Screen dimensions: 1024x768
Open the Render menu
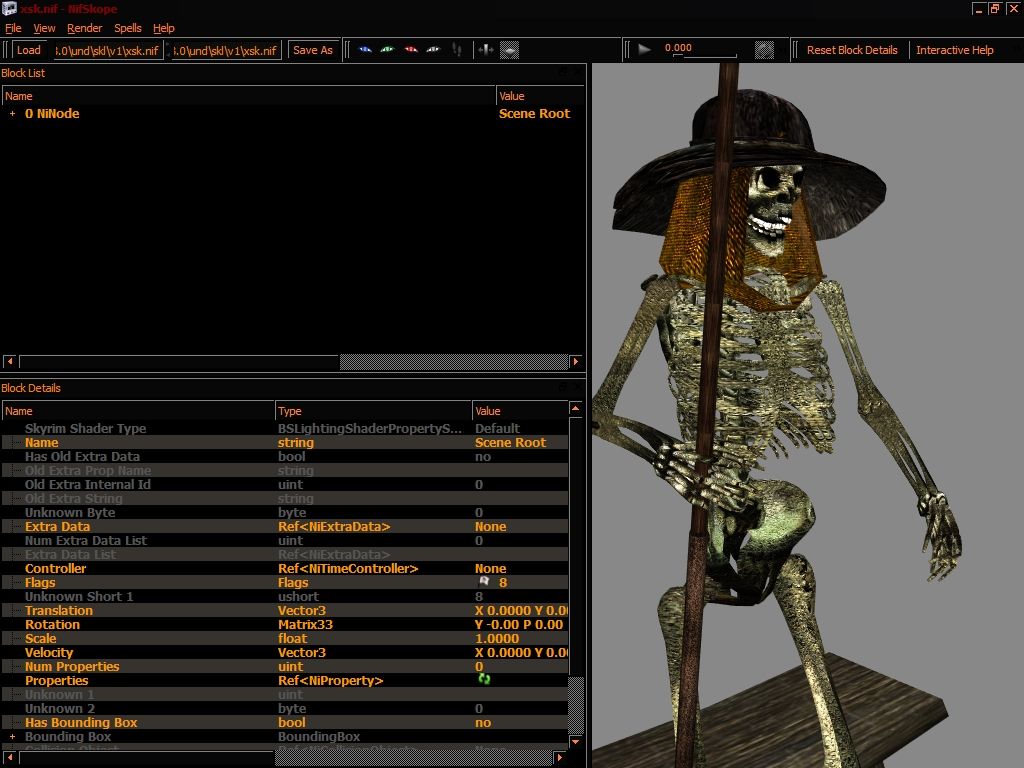[x=84, y=28]
